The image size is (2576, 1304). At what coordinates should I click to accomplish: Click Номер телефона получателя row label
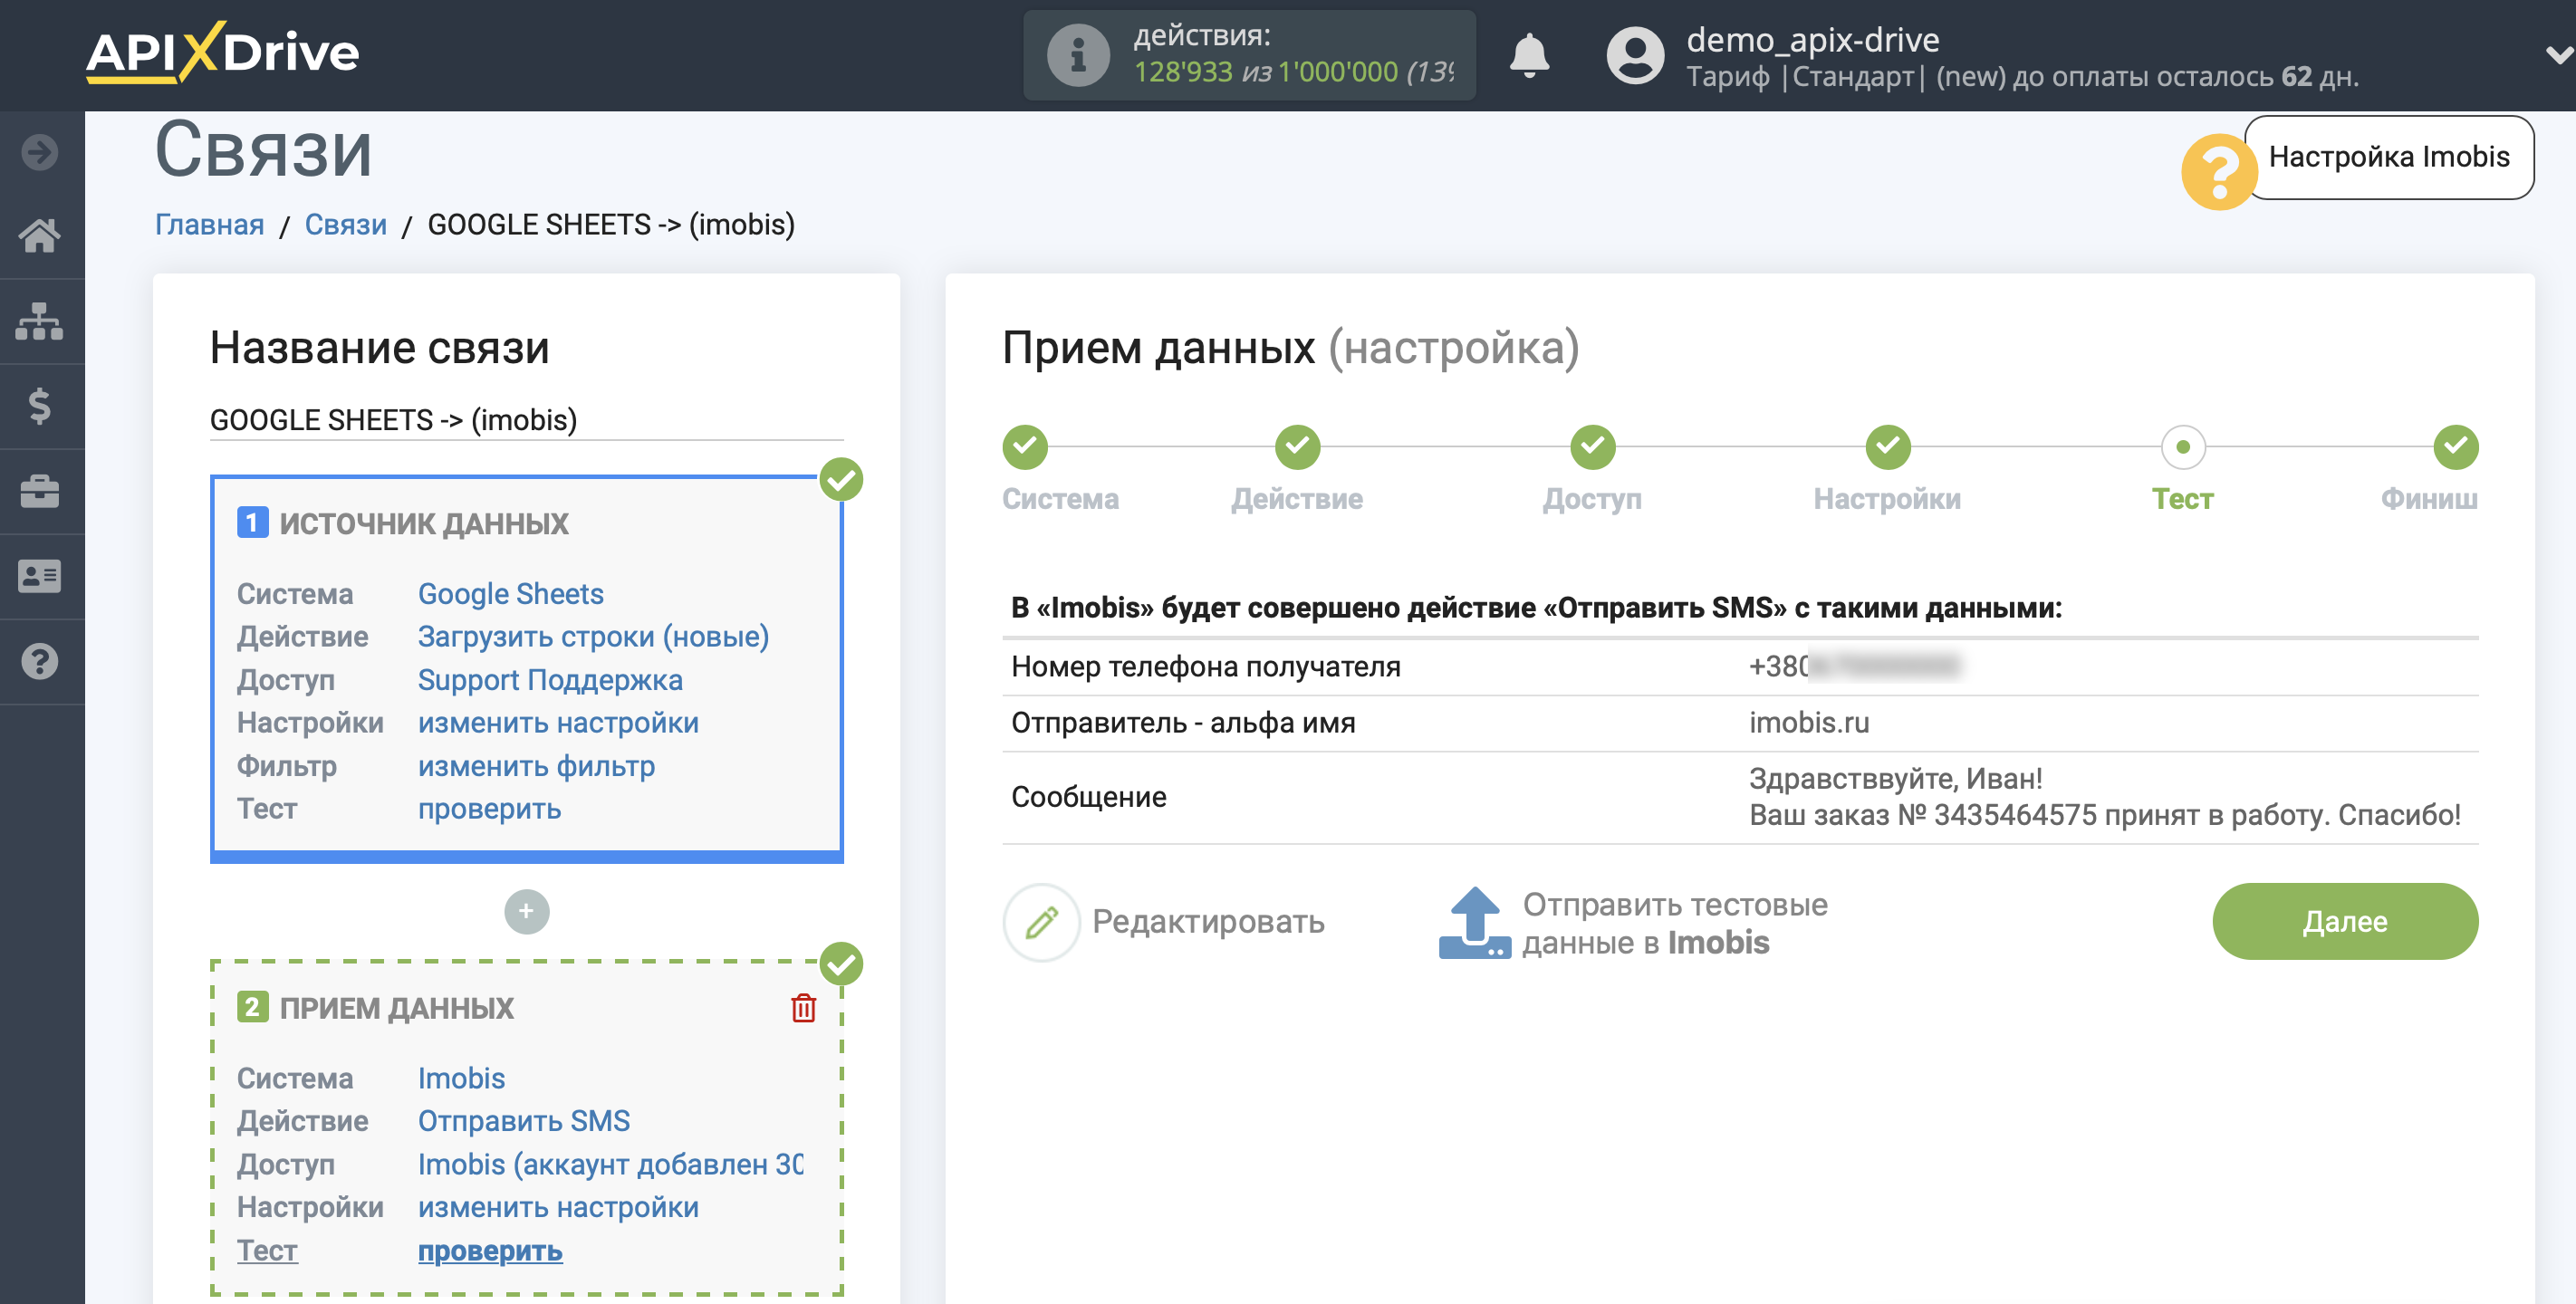(x=1205, y=666)
